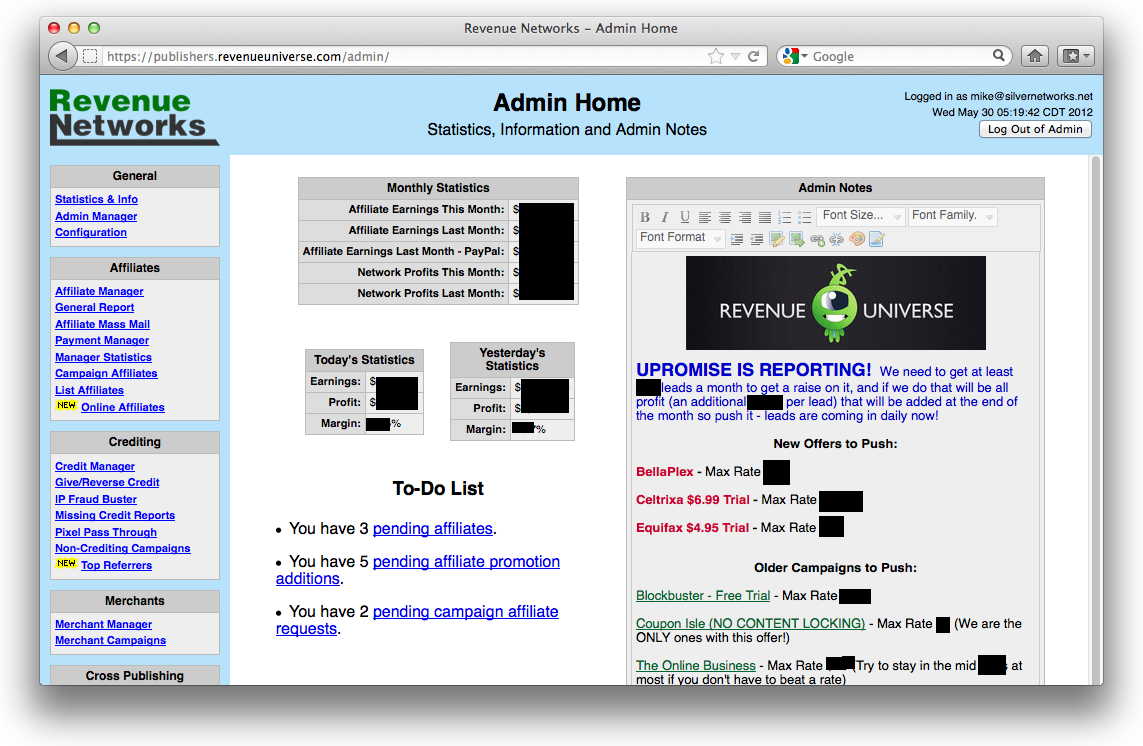Open Pixel Pass Through link
Image resolution: width=1143 pixels, height=746 pixels.
(106, 532)
